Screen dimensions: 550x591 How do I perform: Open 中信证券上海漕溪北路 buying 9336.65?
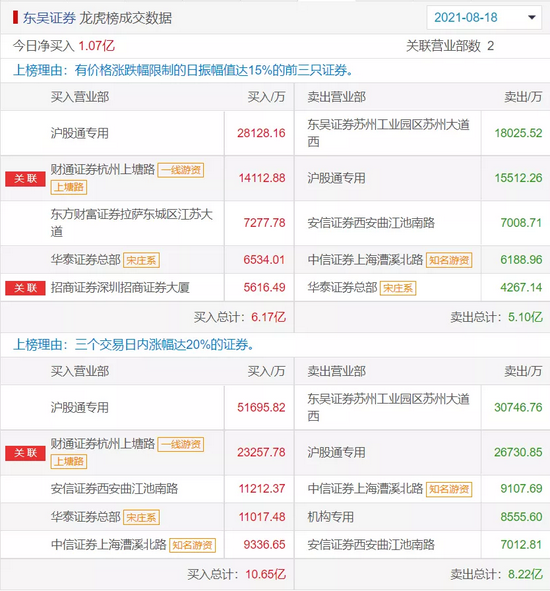[109, 545]
